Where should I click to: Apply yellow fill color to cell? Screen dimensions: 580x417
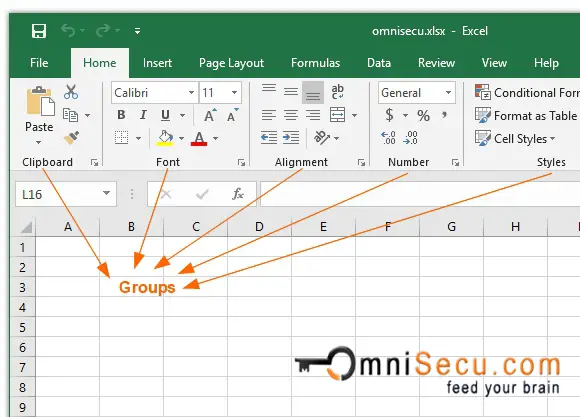point(165,138)
